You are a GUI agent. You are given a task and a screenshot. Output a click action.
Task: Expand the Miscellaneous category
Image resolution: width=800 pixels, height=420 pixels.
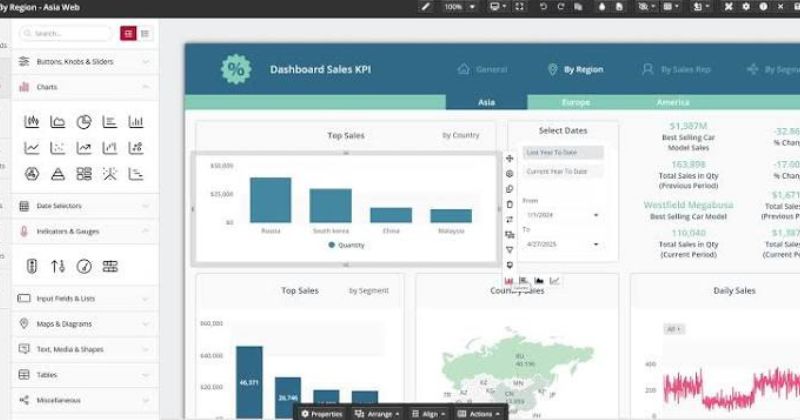(x=85, y=400)
